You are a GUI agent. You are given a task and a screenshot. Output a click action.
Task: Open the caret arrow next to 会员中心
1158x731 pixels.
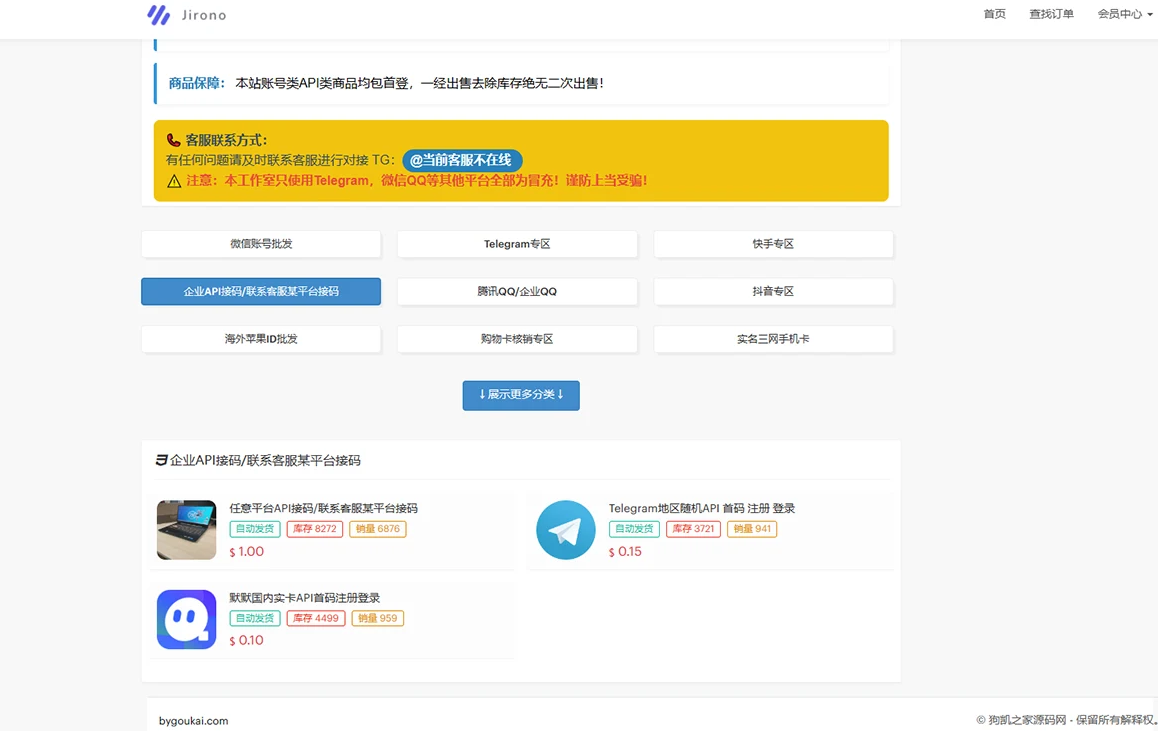[1148, 15]
